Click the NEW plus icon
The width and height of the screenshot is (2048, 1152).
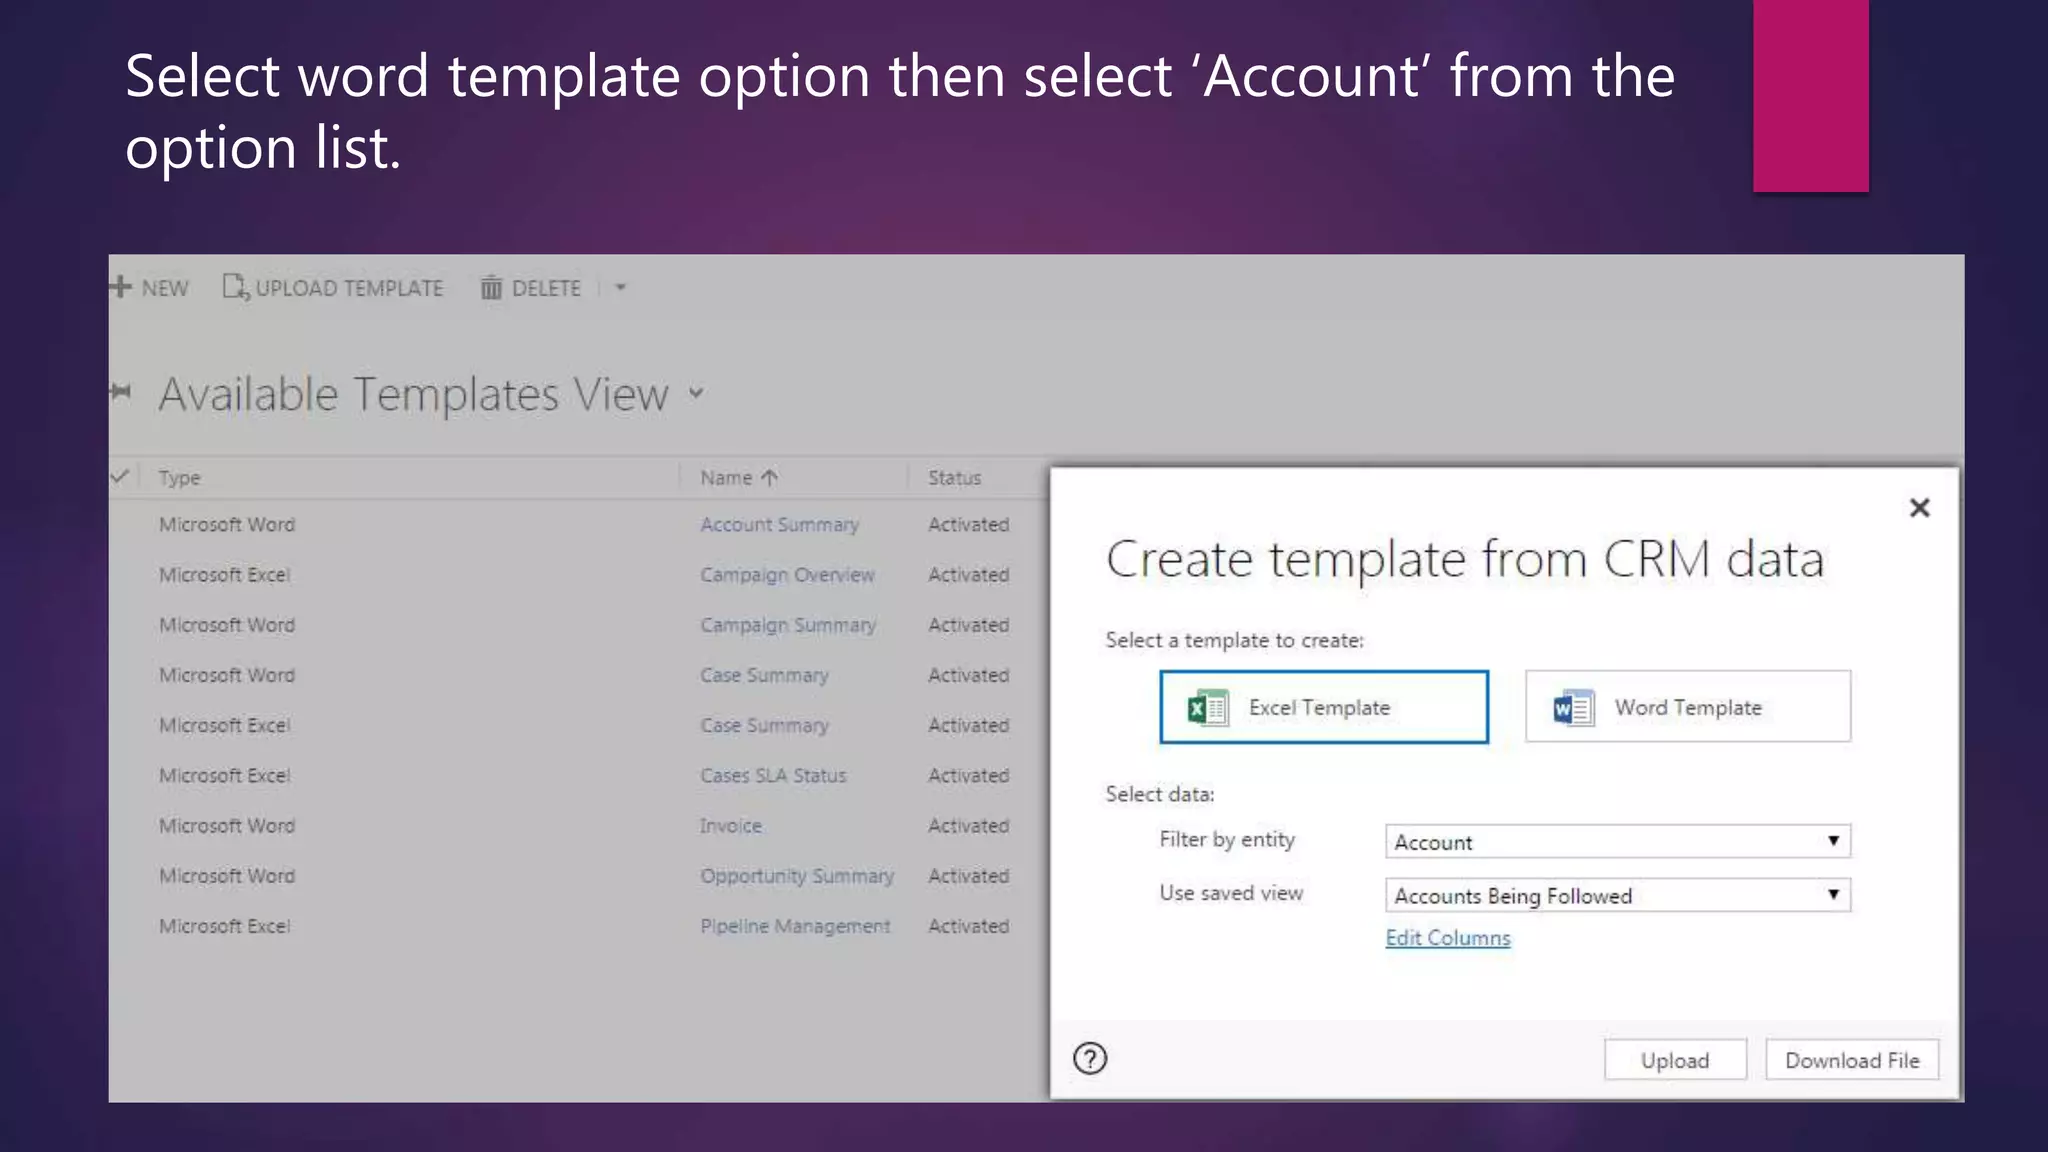pos(121,287)
